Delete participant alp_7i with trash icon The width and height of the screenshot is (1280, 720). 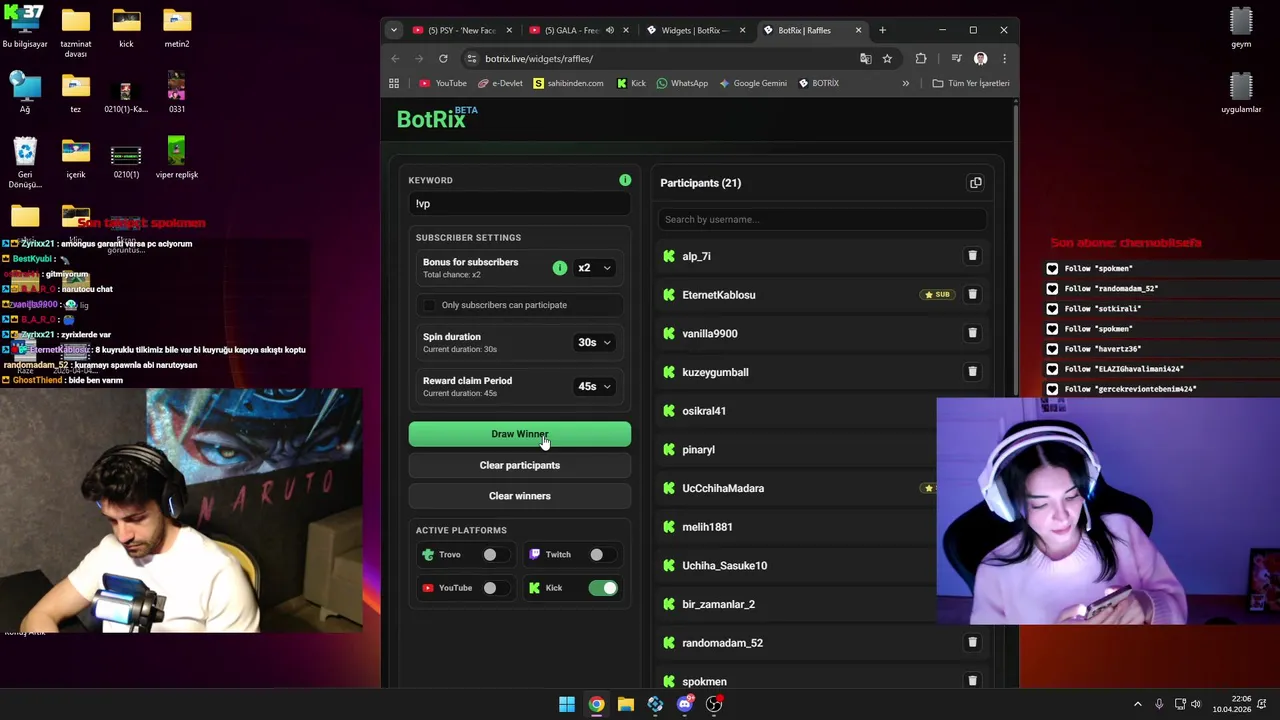972,256
